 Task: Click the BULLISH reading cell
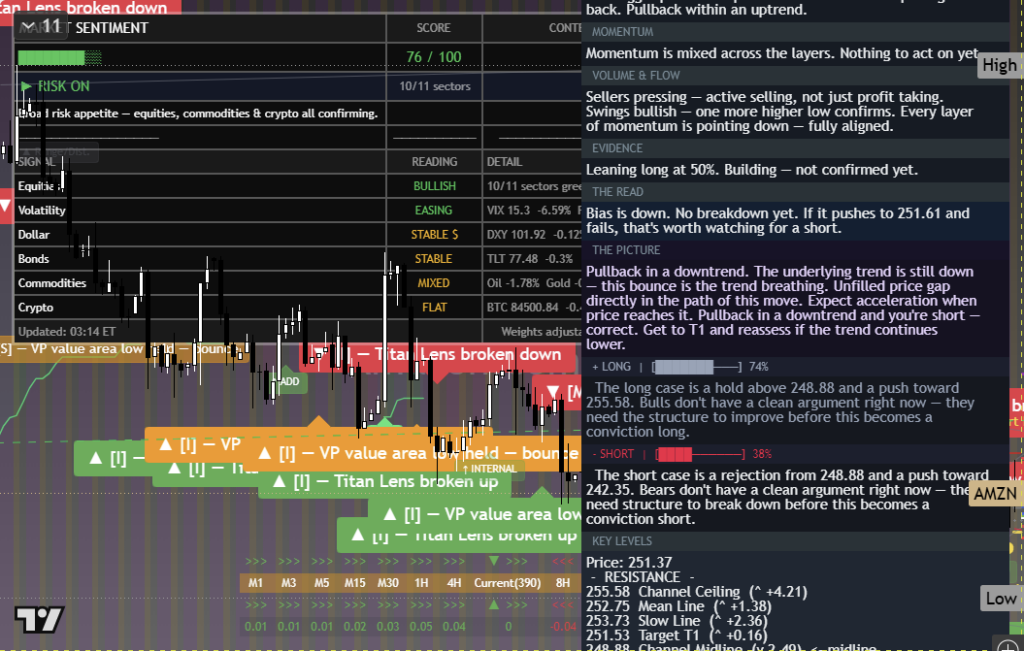[434, 186]
